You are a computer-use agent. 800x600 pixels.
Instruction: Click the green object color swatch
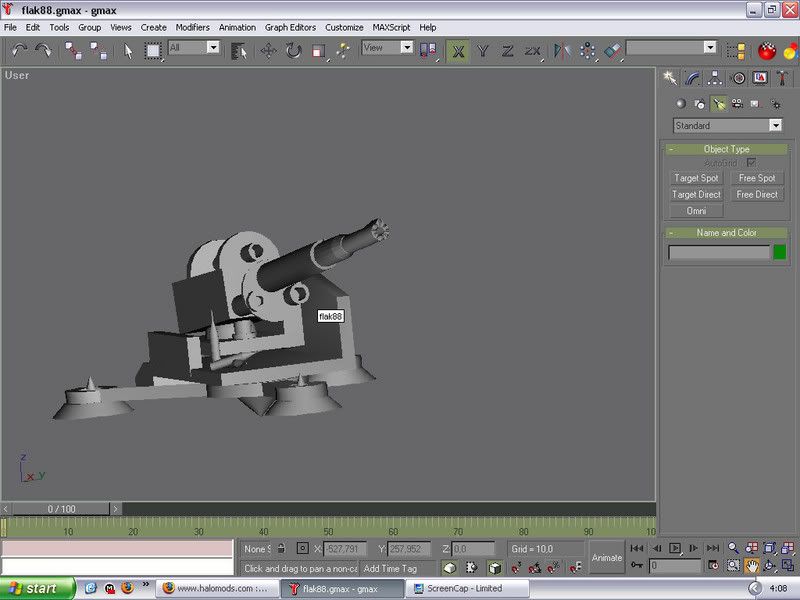click(x=780, y=252)
